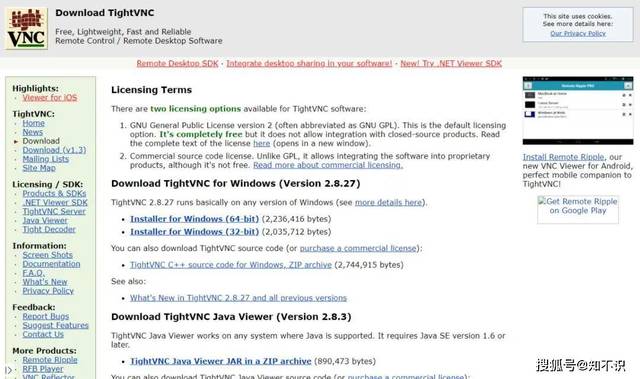Open Viewer for iOS highlight link
The height and width of the screenshot is (379, 640).
(x=50, y=98)
